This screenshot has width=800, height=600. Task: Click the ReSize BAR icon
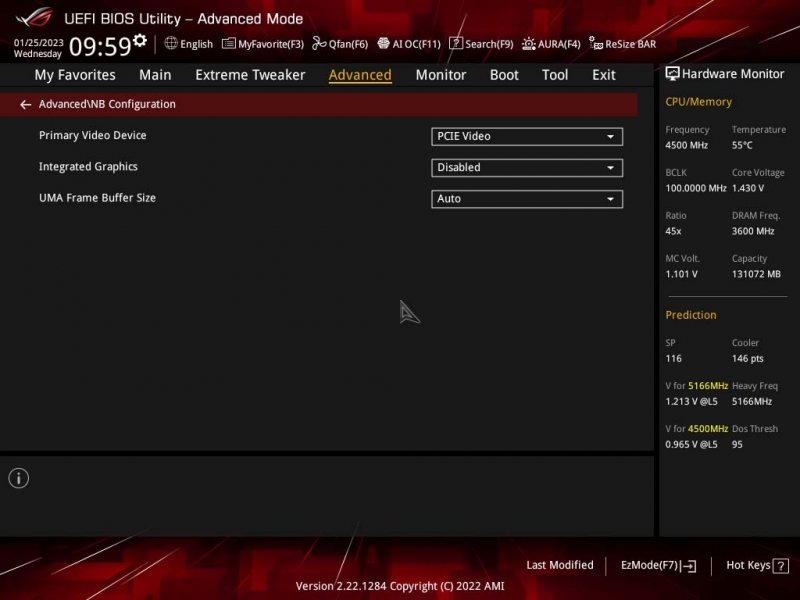coord(596,43)
